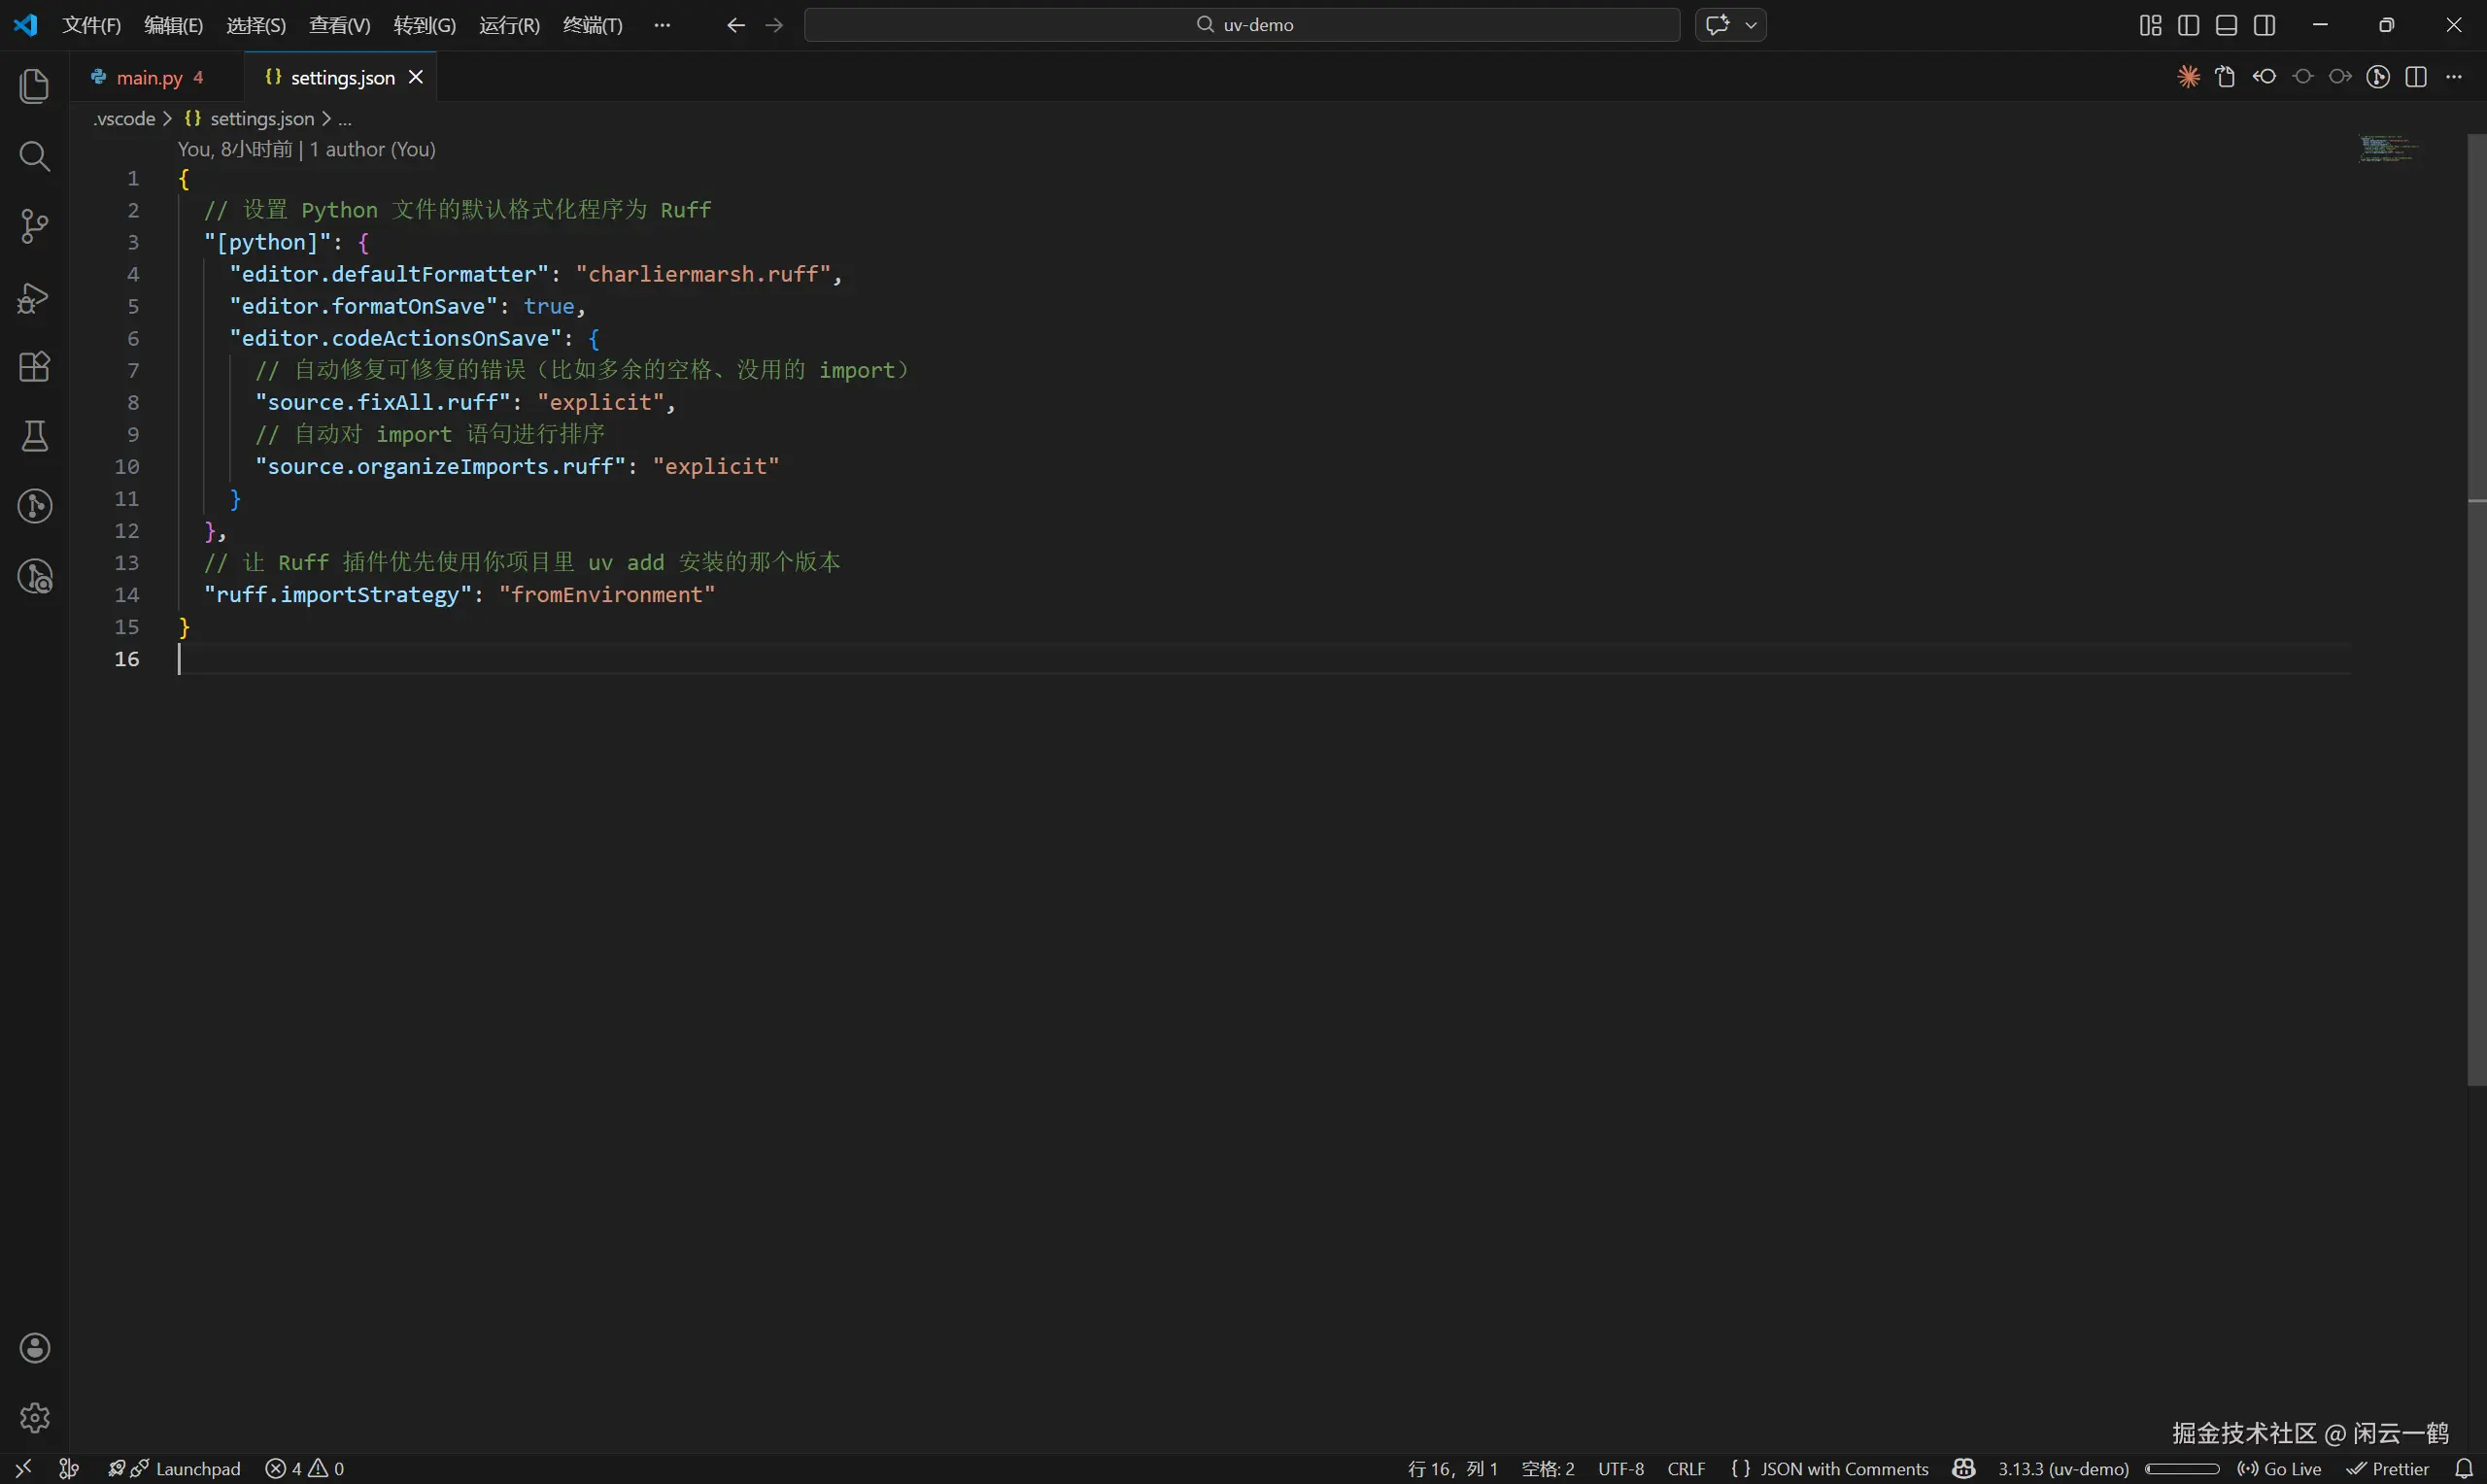Click the errors and warnings count in status bar
Image resolution: width=2487 pixels, height=1484 pixels.
305,1468
